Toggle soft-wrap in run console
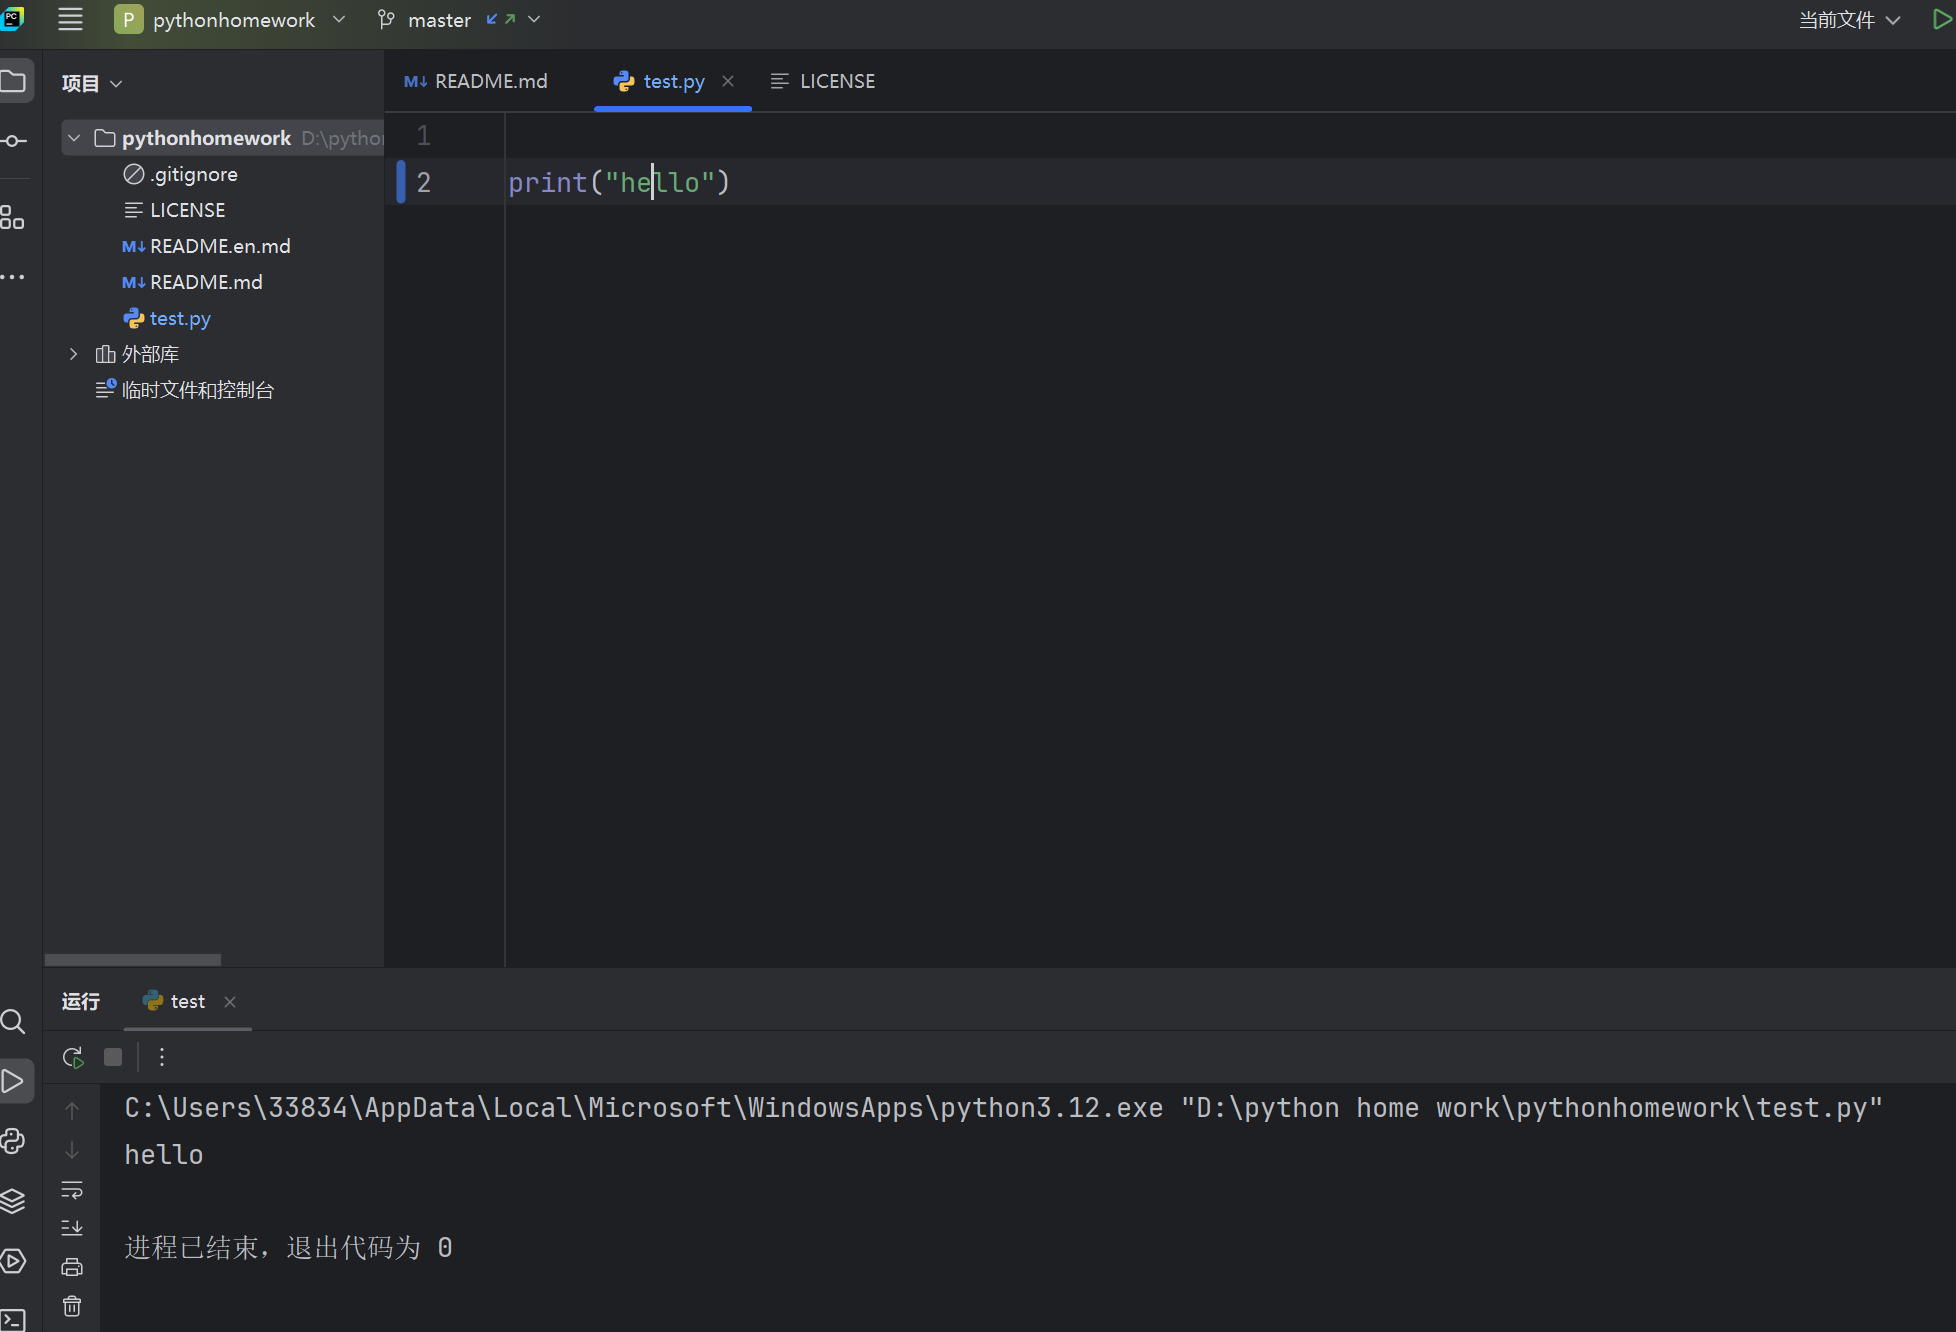The height and width of the screenshot is (1332, 1956). point(72,1190)
